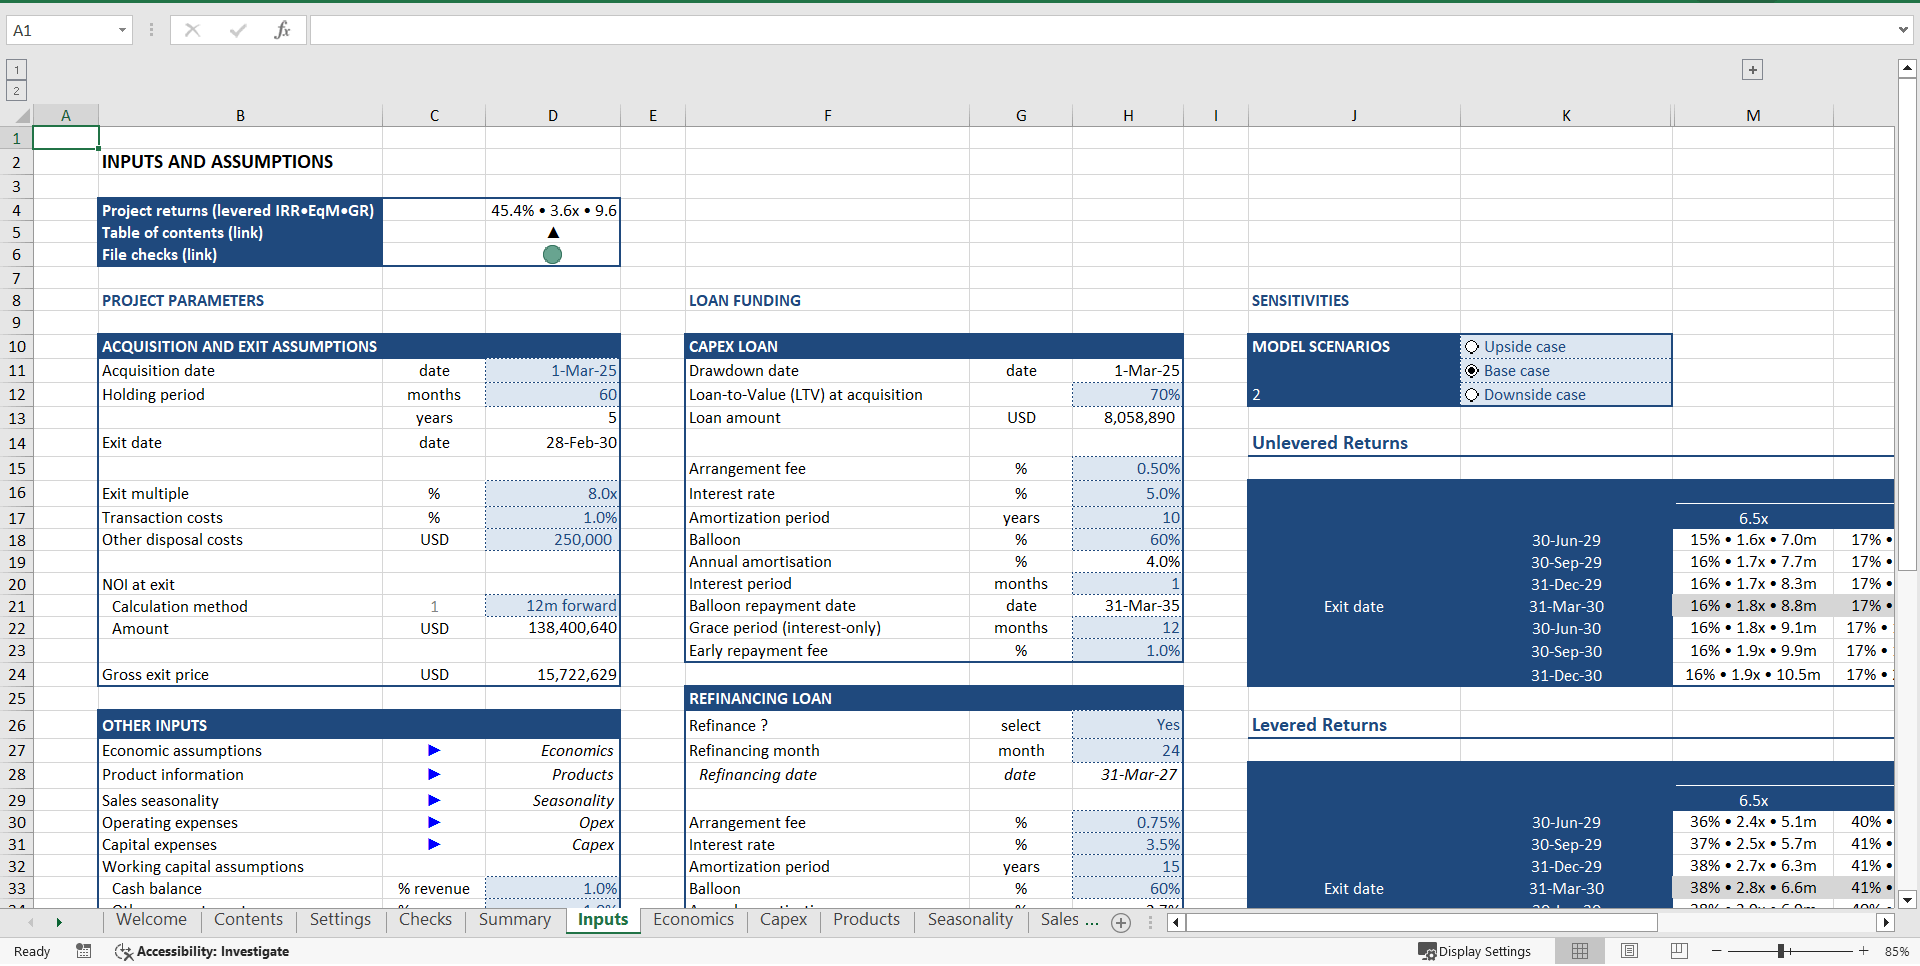Open the Name Box dropdown
Viewport: 1920px width, 966px height.
(122, 30)
